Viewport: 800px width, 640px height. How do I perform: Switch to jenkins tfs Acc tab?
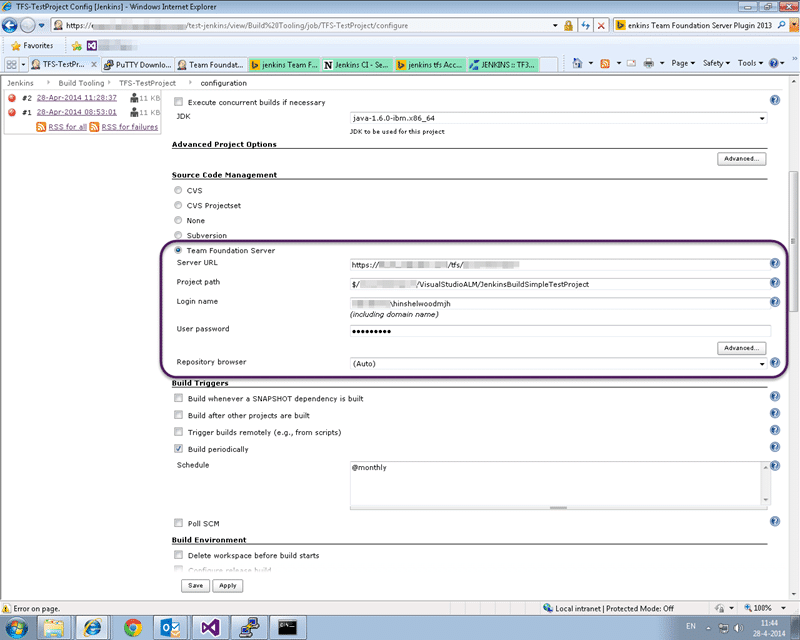[x=430, y=65]
